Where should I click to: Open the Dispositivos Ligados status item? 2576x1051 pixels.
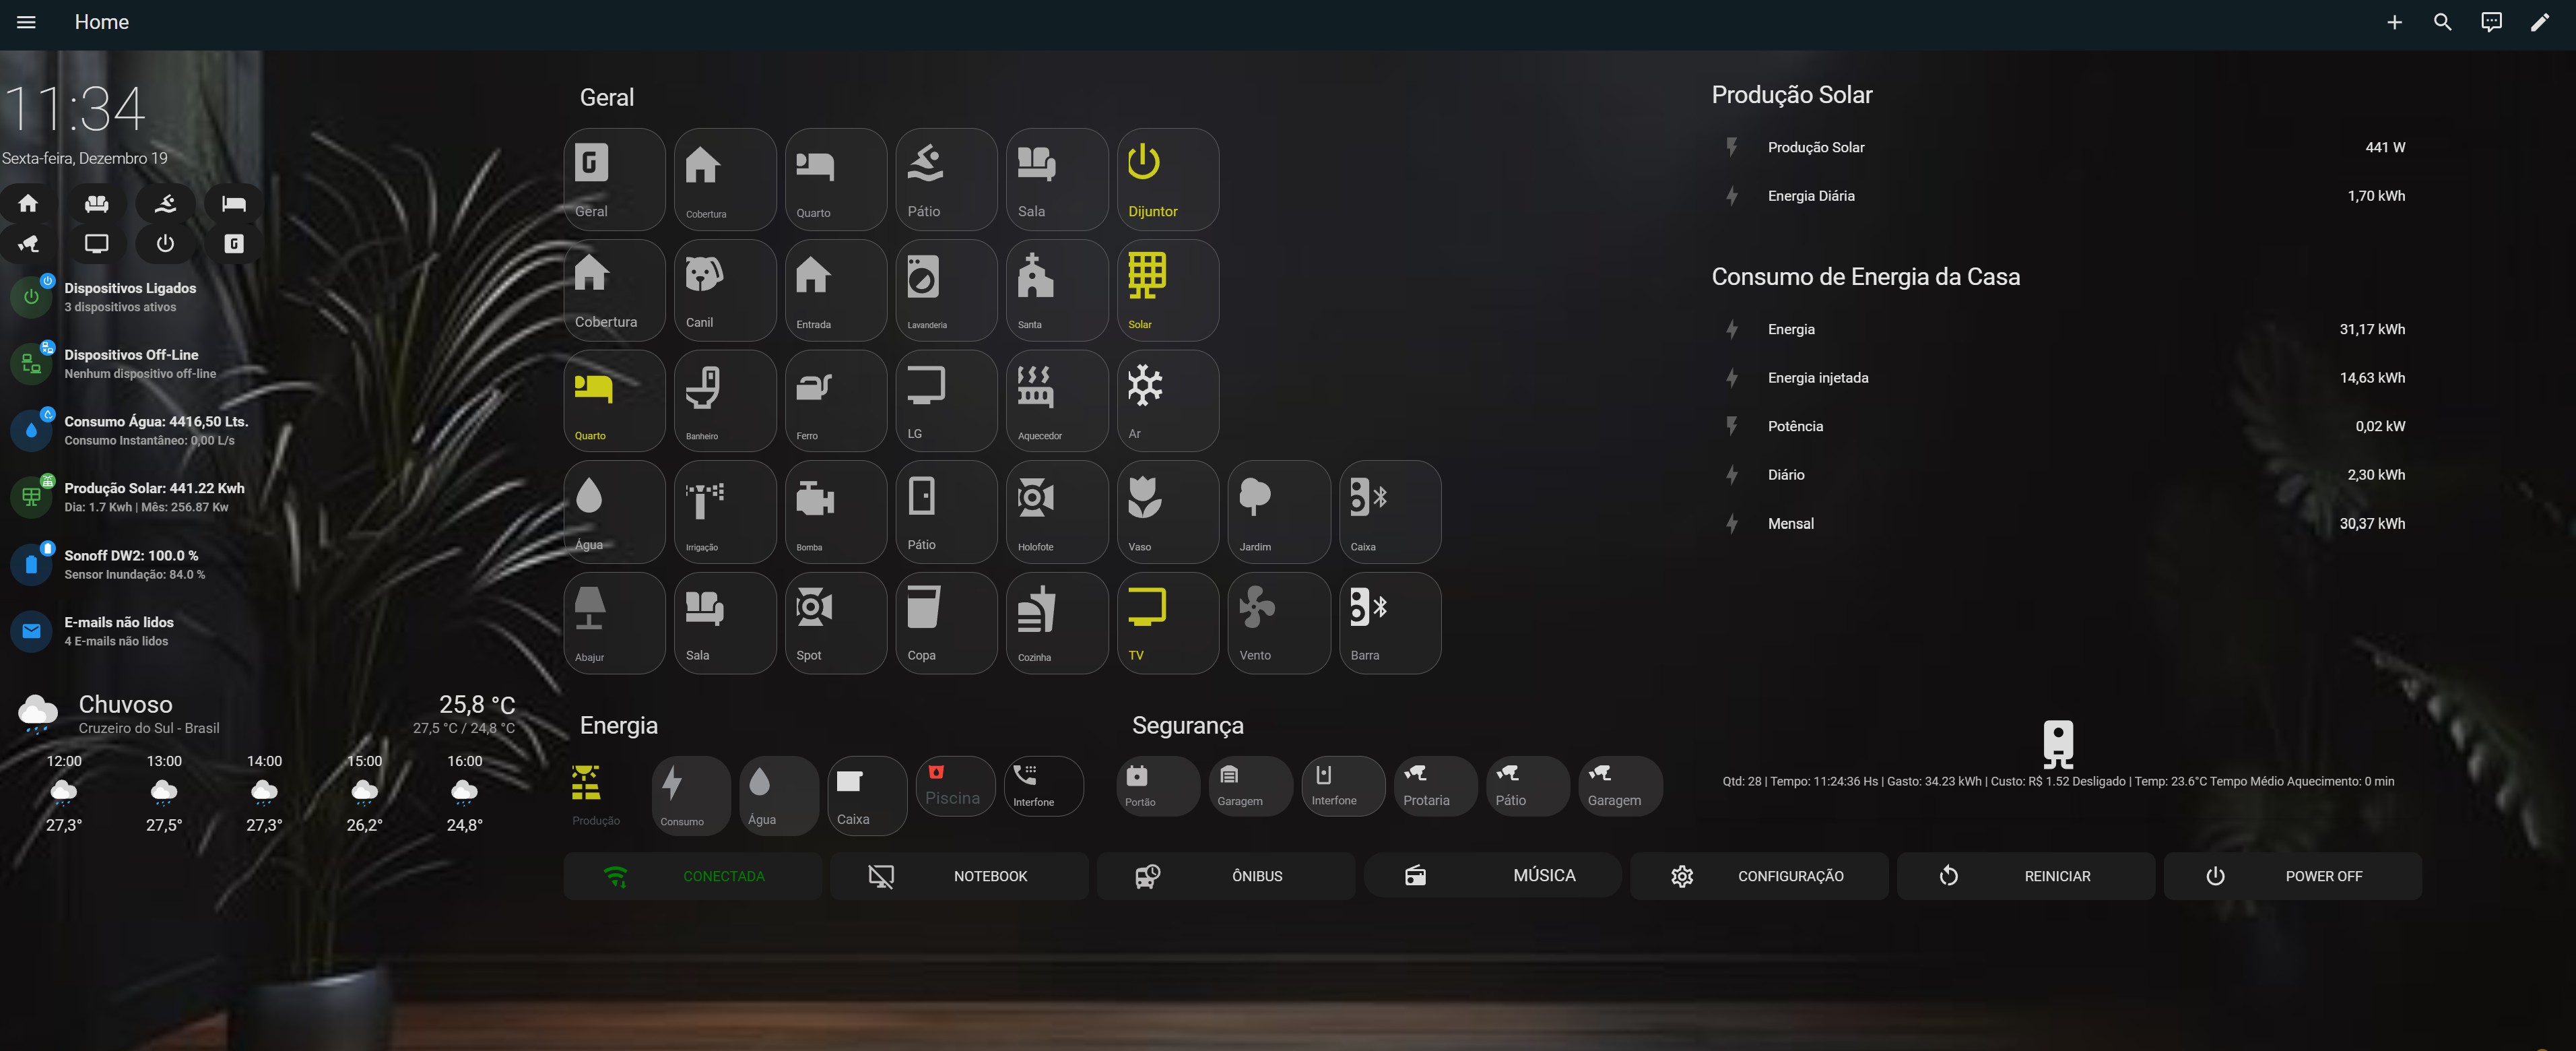pos(130,297)
